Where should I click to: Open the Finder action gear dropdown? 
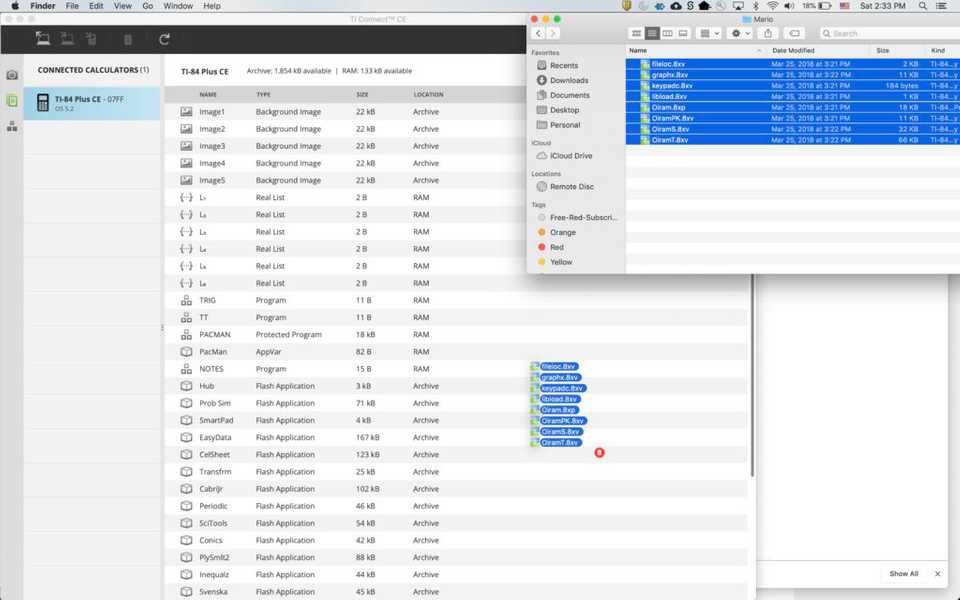tap(740, 33)
